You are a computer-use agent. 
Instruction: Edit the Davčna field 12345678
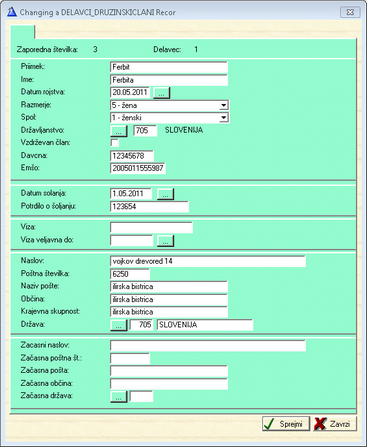pyautogui.click(x=132, y=156)
